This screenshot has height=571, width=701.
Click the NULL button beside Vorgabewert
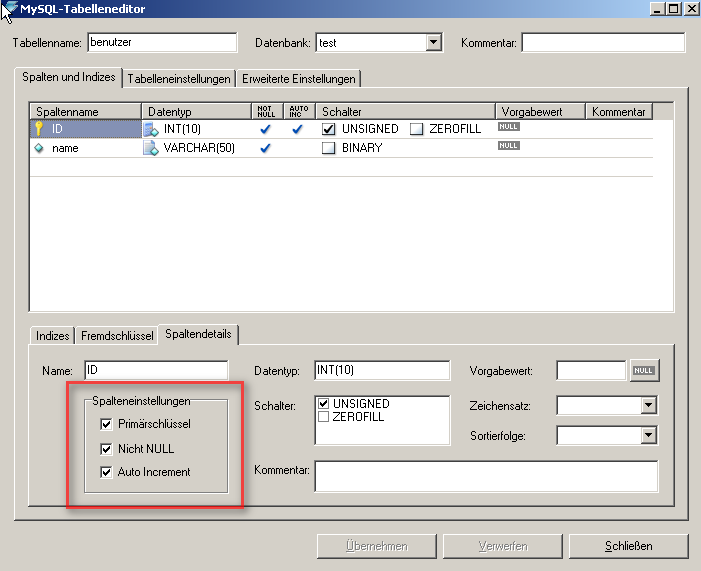click(x=644, y=370)
